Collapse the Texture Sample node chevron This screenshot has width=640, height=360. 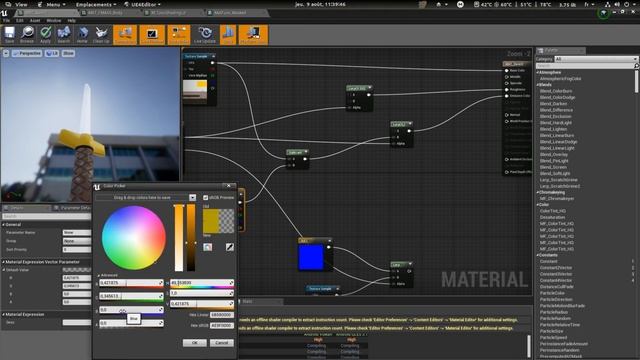coord(213,56)
